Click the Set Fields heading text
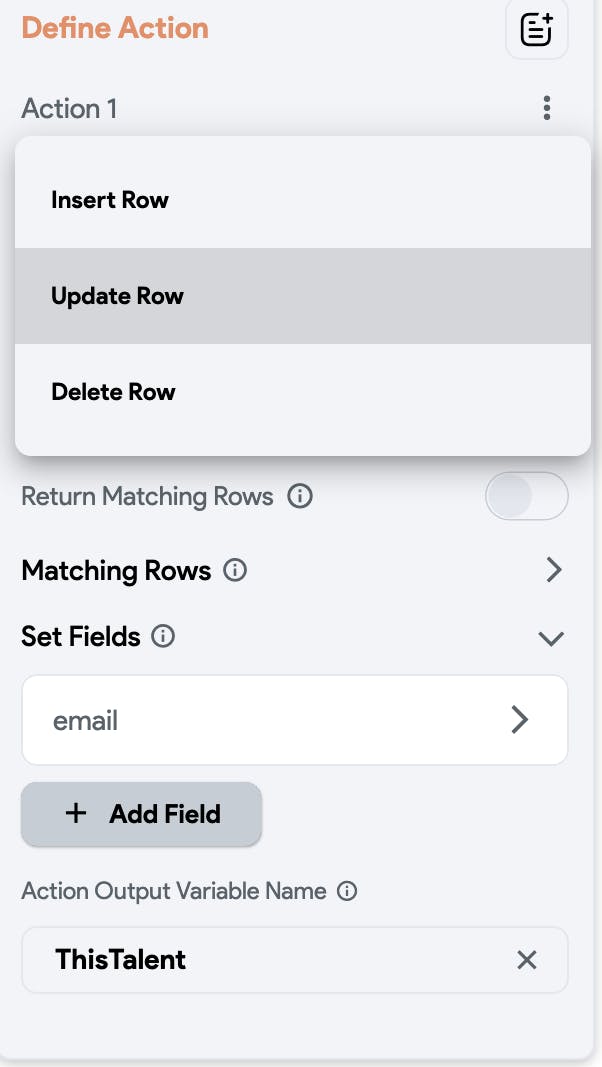This screenshot has height=1067, width=602. coord(81,636)
